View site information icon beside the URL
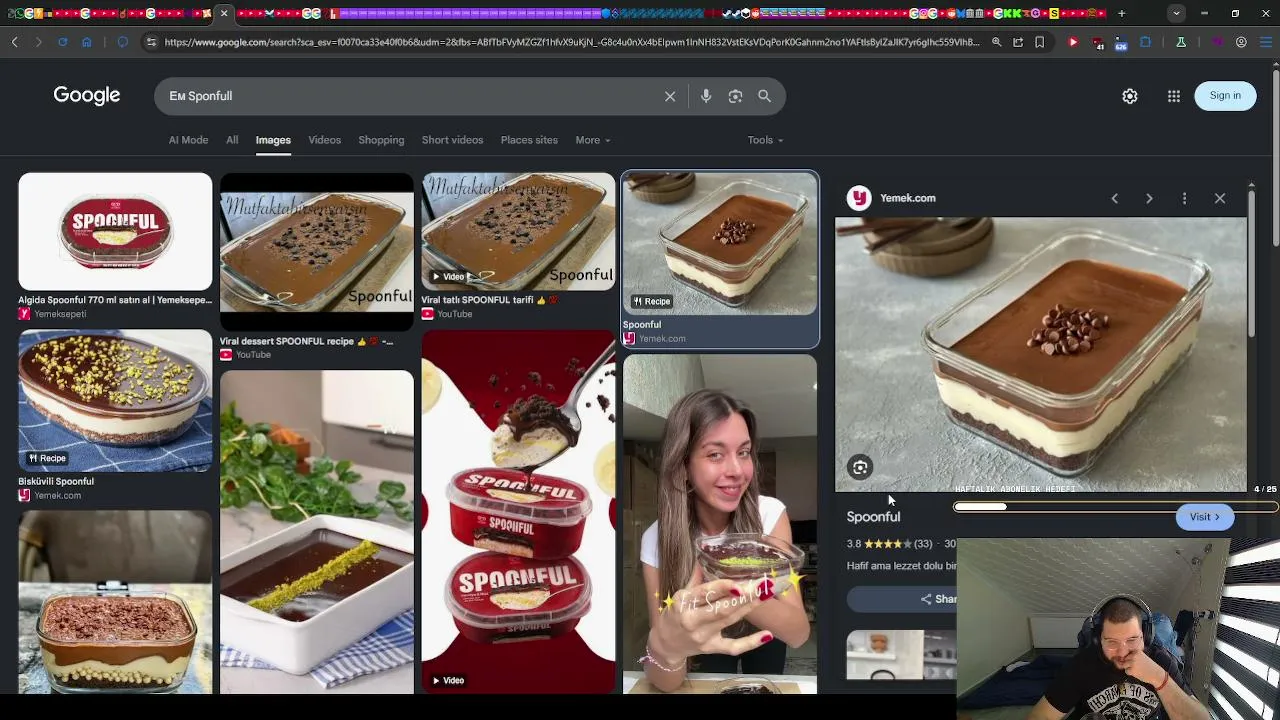The image size is (1280, 720). pyautogui.click(x=151, y=42)
